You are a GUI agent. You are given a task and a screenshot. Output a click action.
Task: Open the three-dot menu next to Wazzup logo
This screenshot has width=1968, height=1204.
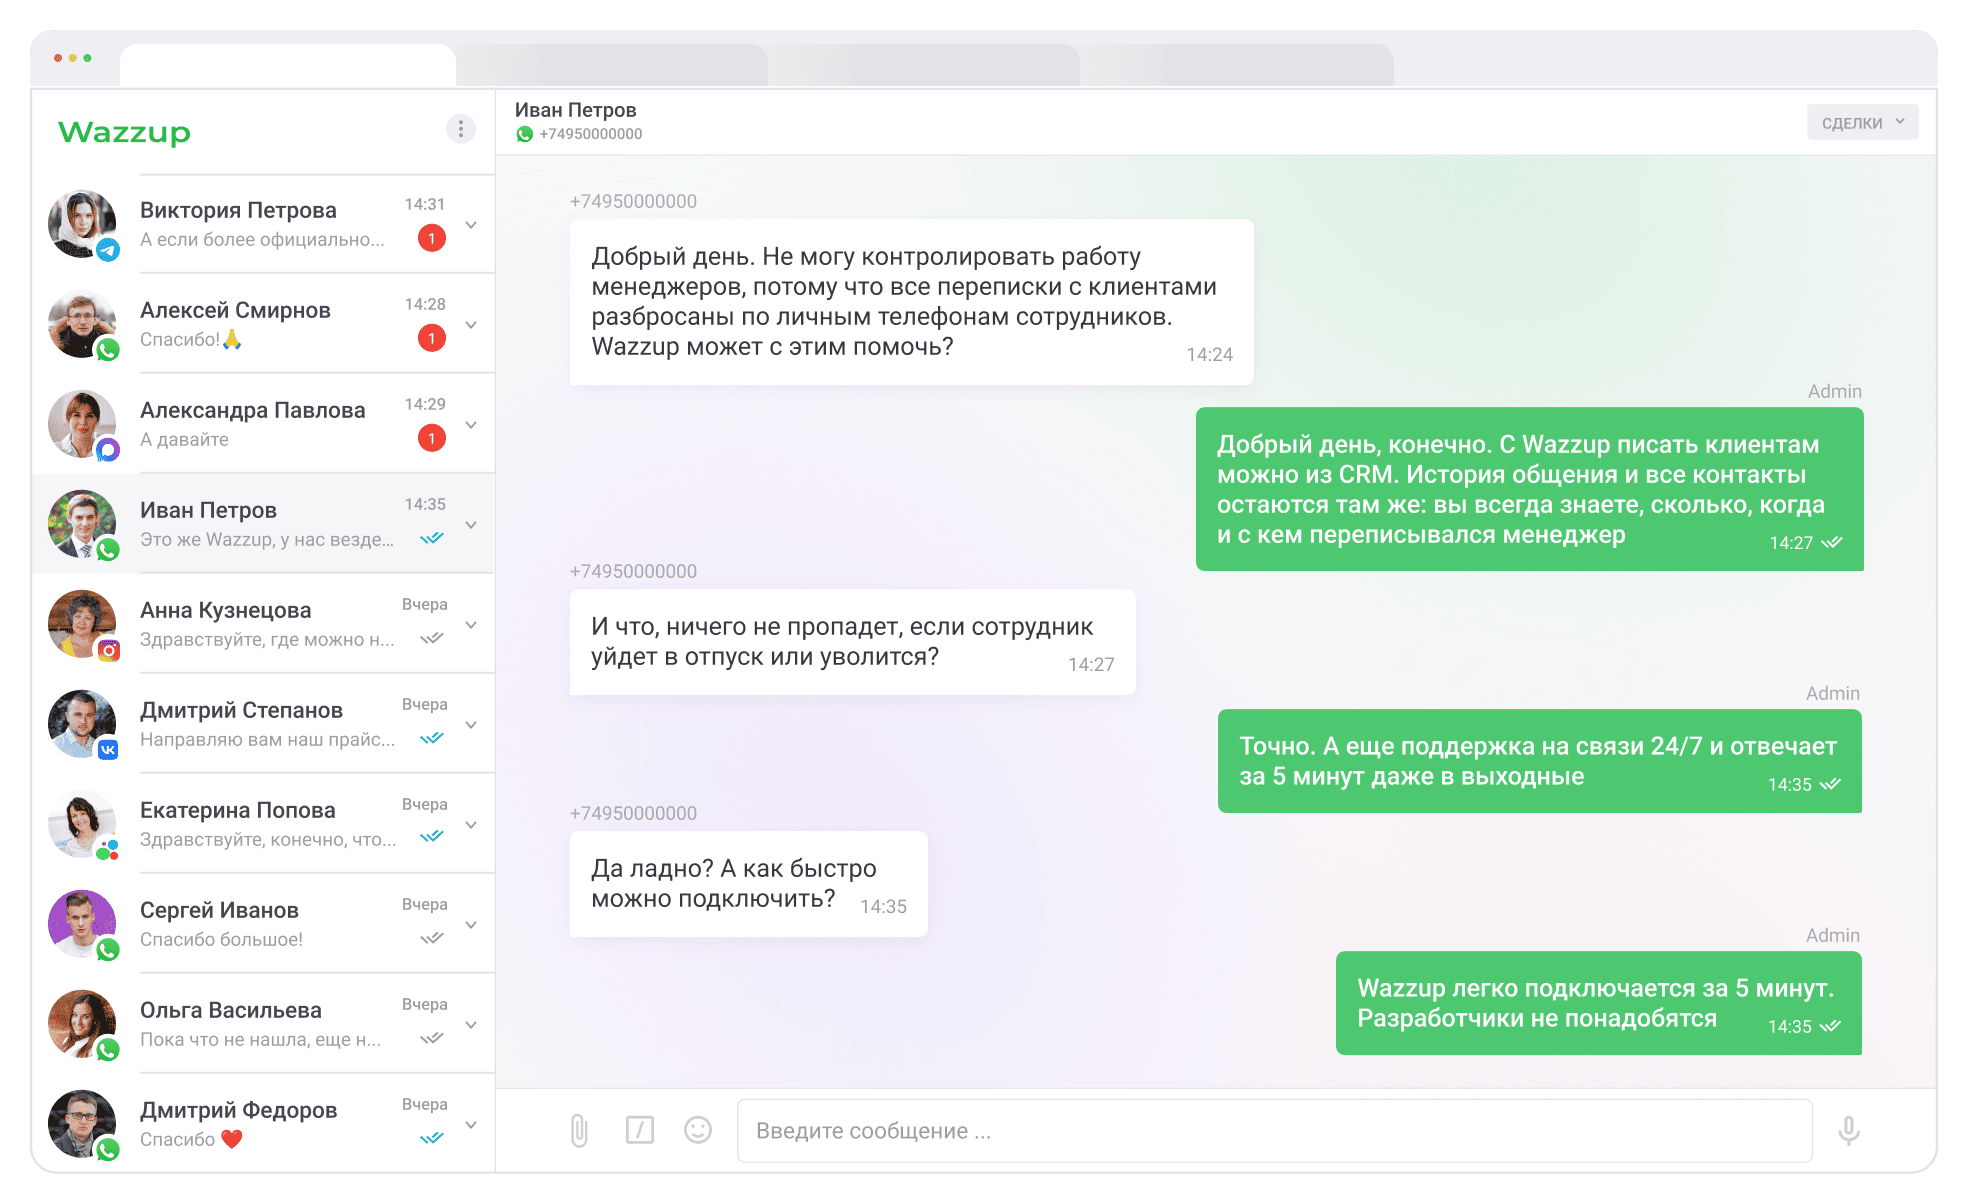pos(460,129)
